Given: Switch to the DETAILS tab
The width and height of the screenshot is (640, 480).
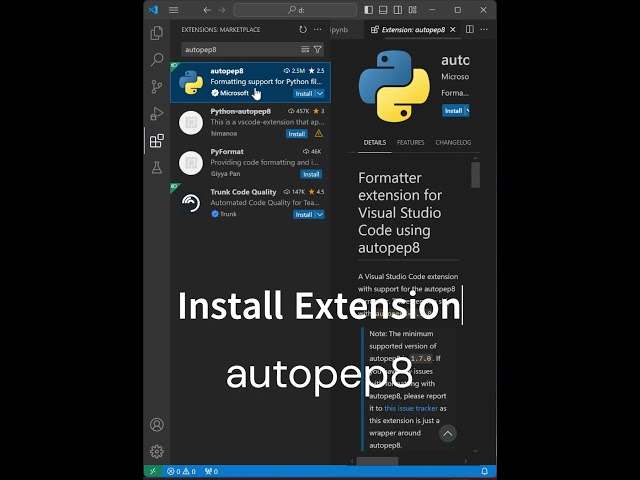Looking at the screenshot, I should [375, 142].
